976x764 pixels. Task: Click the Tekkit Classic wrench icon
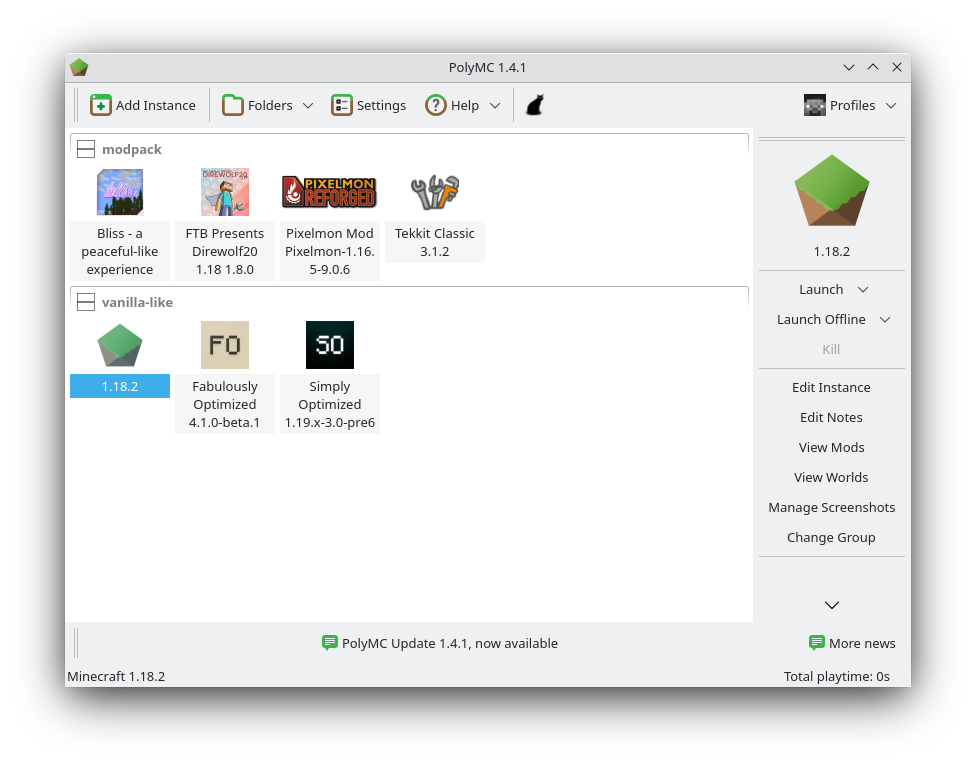coord(434,192)
